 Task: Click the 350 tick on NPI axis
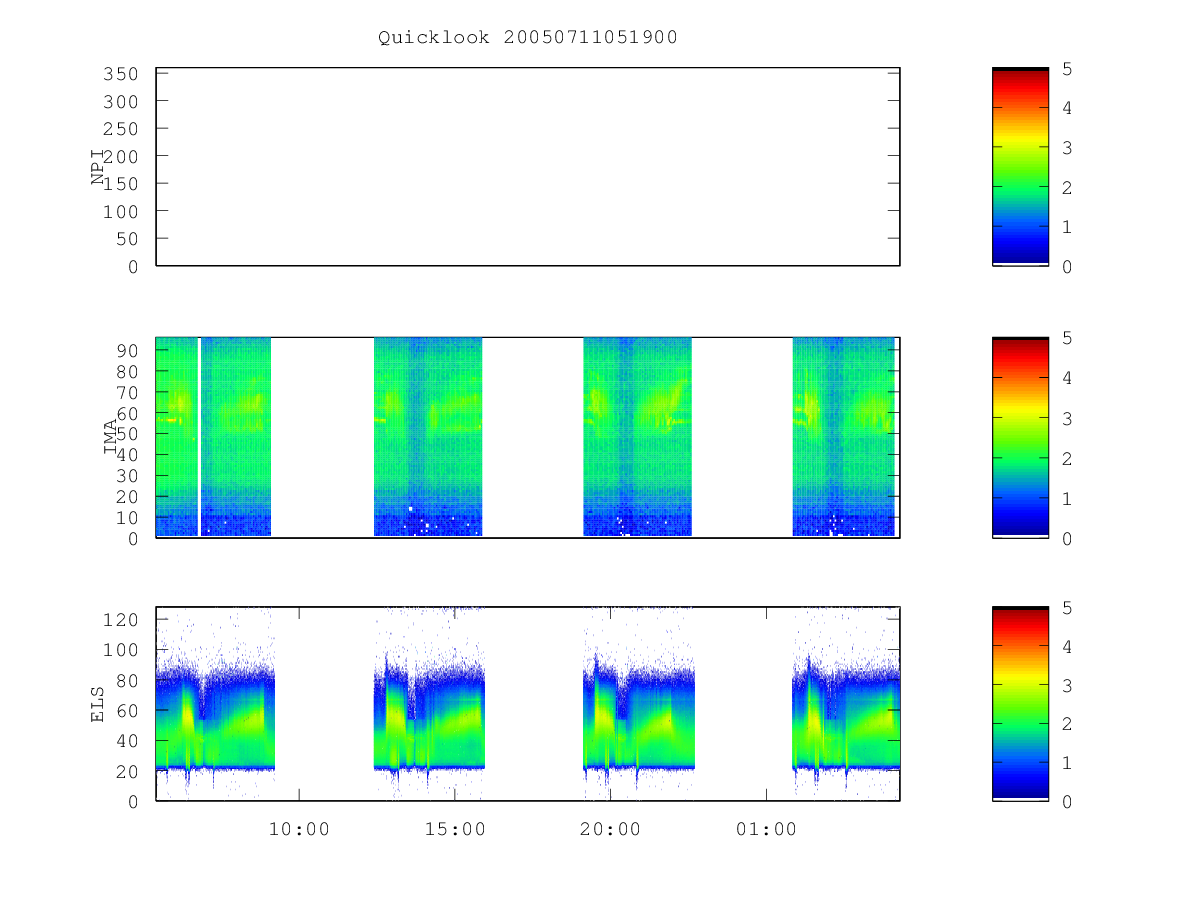pos(121,74)
